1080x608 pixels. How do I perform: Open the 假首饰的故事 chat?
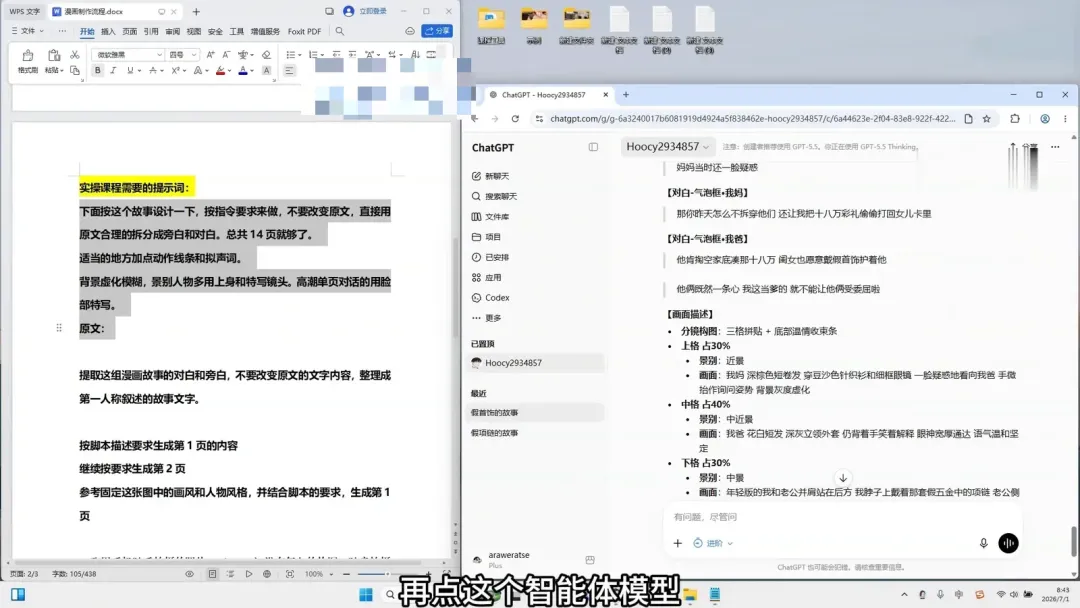click(x=535, y=412)
